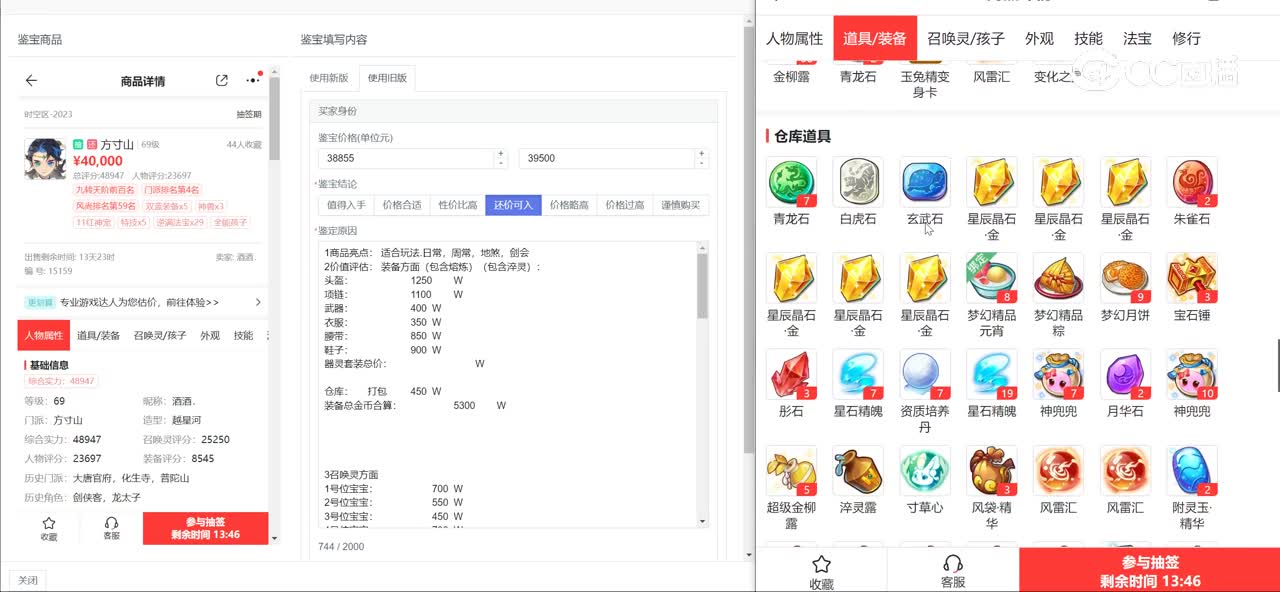Screen dimensions: 1280x592
Task: Click the 九转天阶前百名 tag
Action: click(105, 190)
